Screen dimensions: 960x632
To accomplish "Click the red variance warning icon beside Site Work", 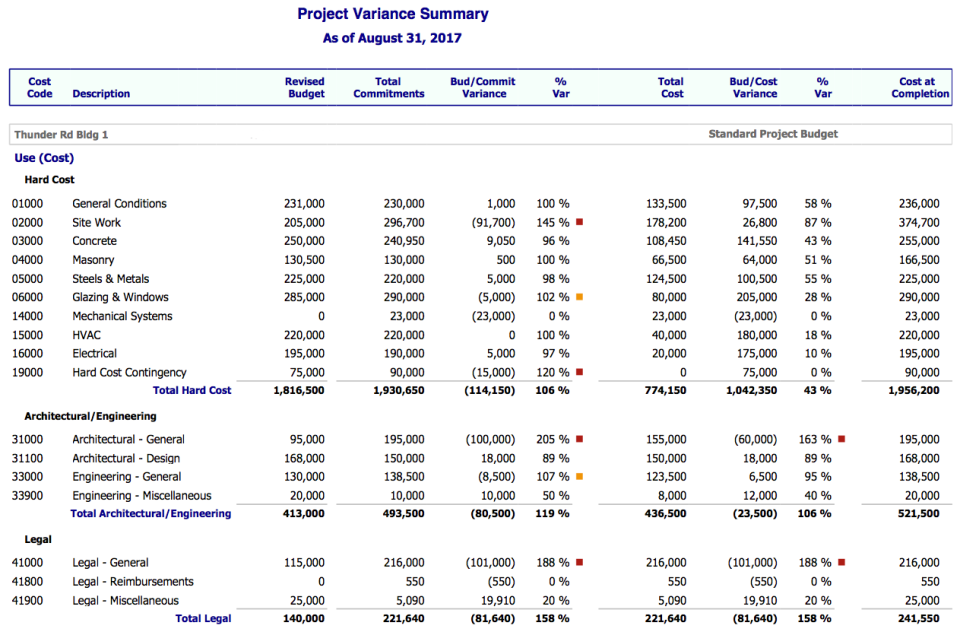I will point(578,221).
